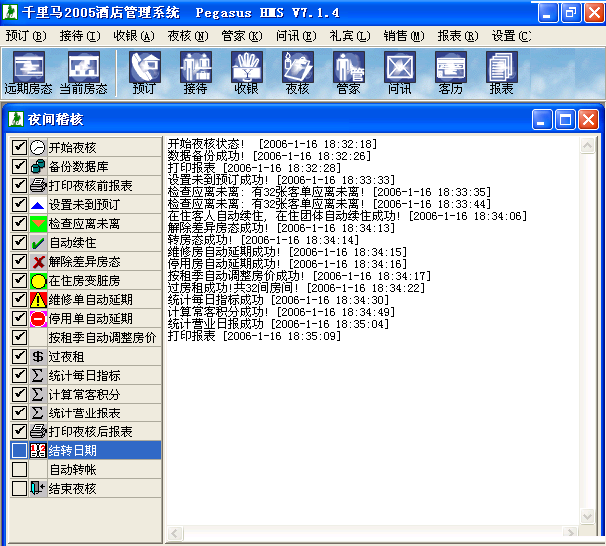Click the printer icon beside 打印夜核前报表
Viewport: 606px width, 546px height.
click(x=38, y=185)
